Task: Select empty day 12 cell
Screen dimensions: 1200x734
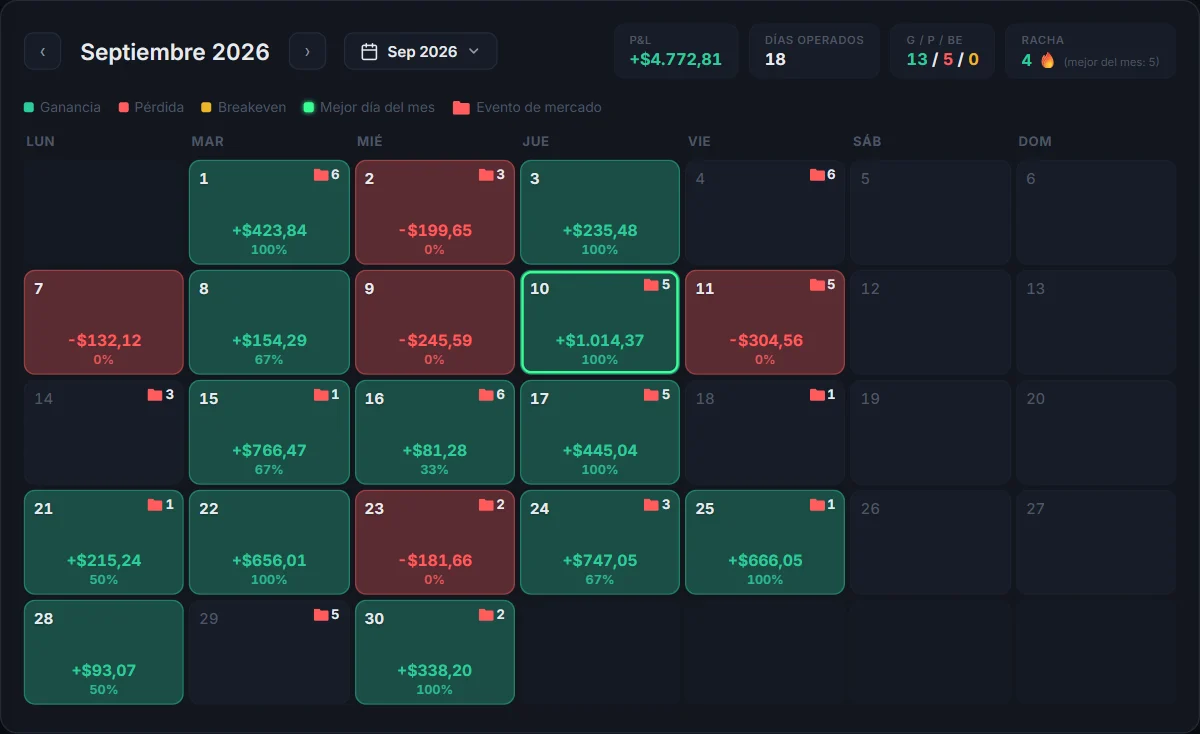Action: coord(931,322)
